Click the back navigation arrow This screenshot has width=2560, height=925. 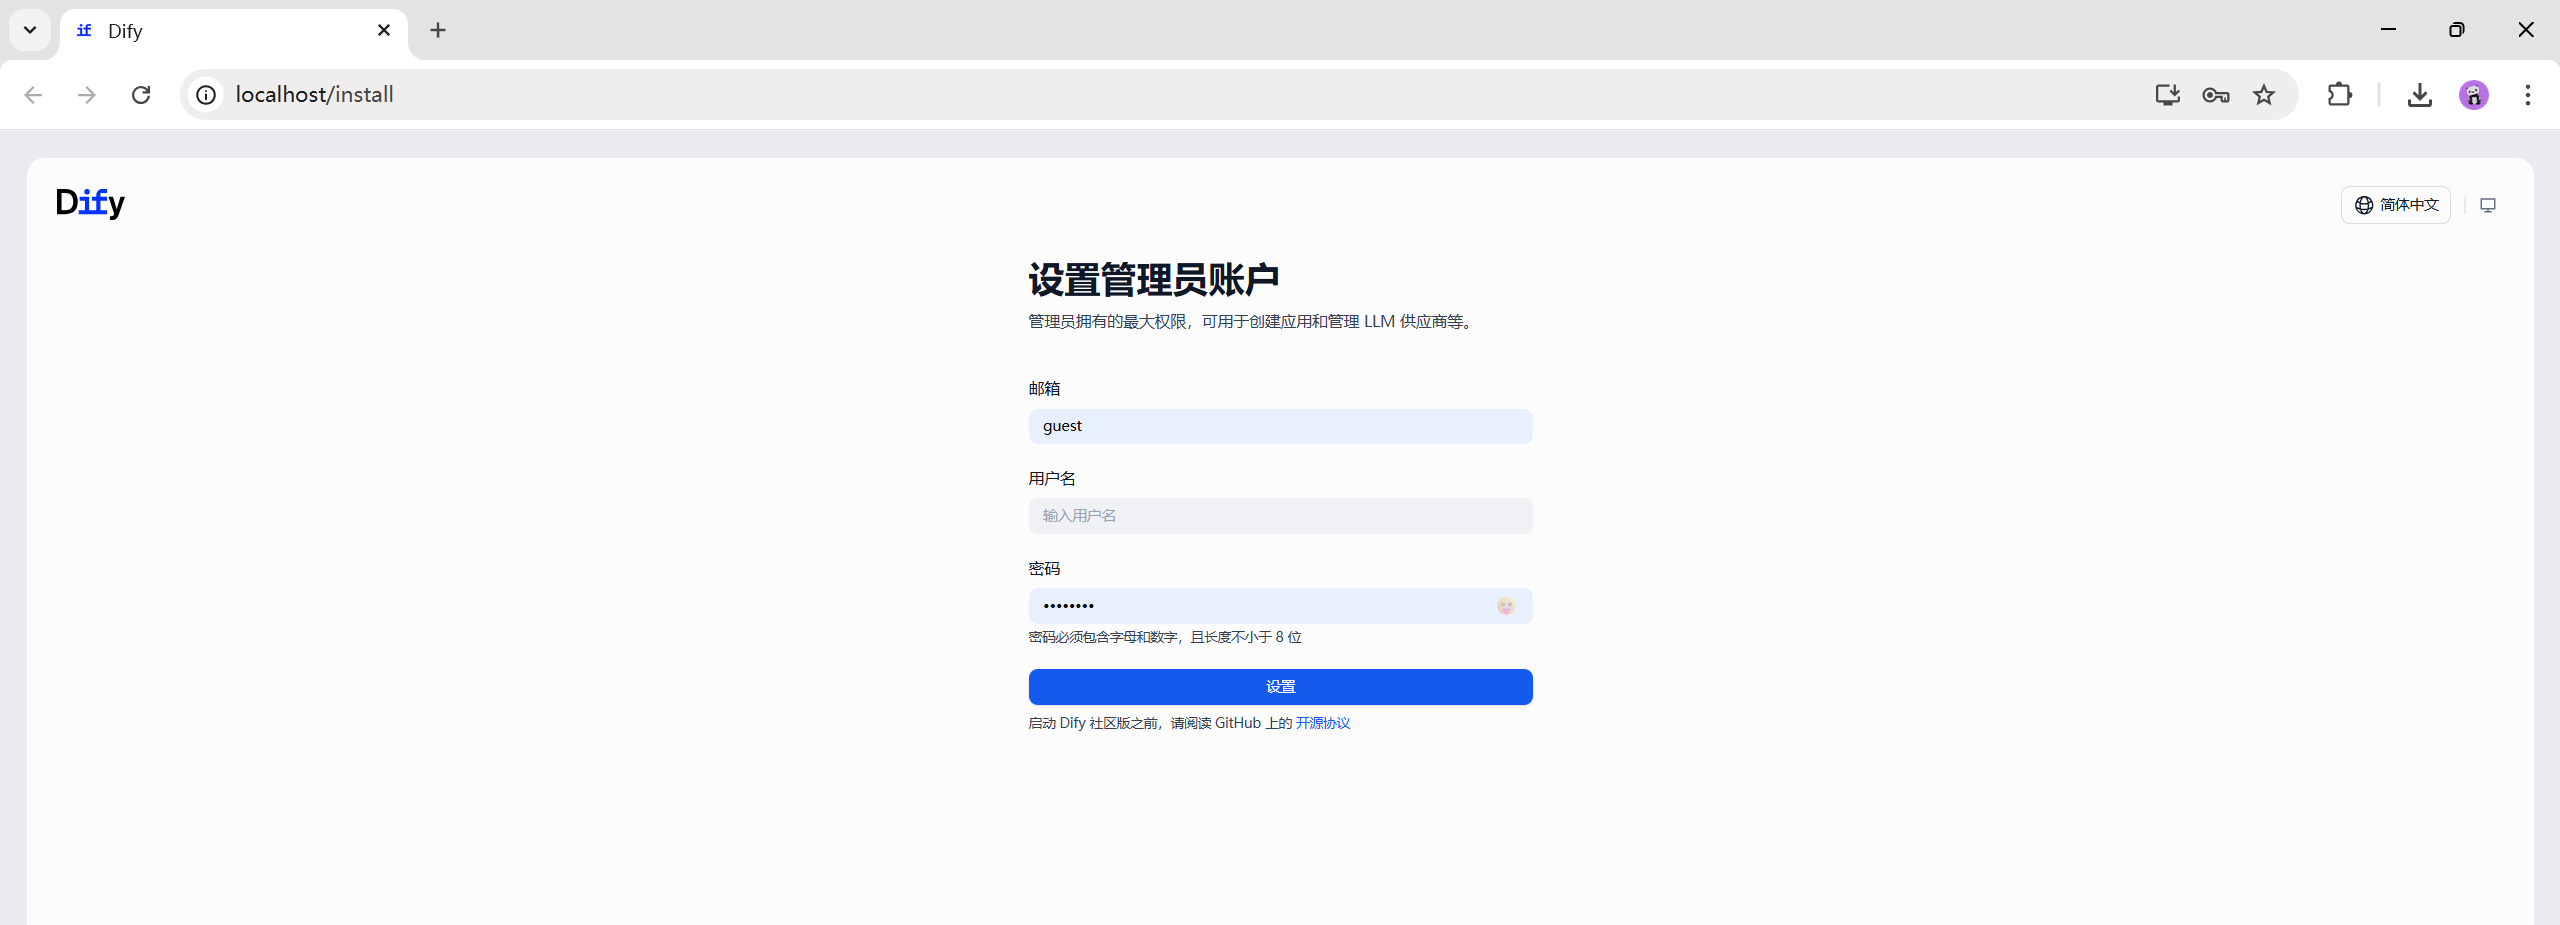33,94
